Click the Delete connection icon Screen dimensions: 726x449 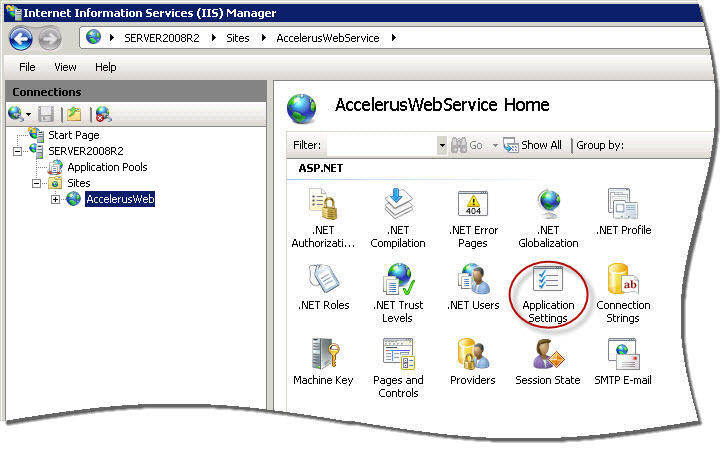103,114
